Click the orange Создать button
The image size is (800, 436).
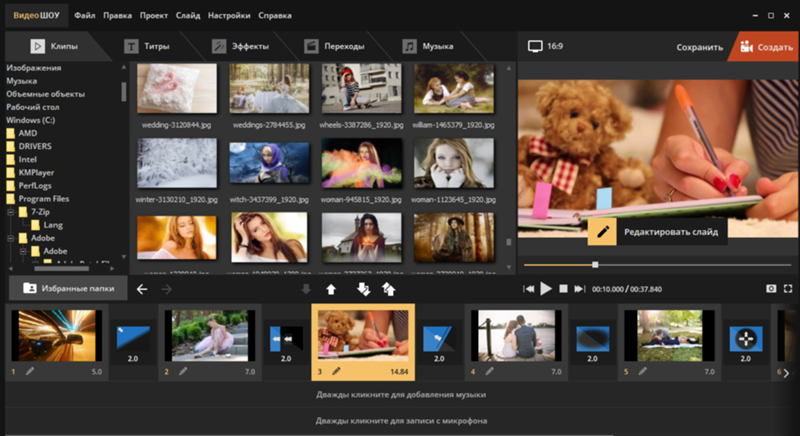tap(764, 46)
